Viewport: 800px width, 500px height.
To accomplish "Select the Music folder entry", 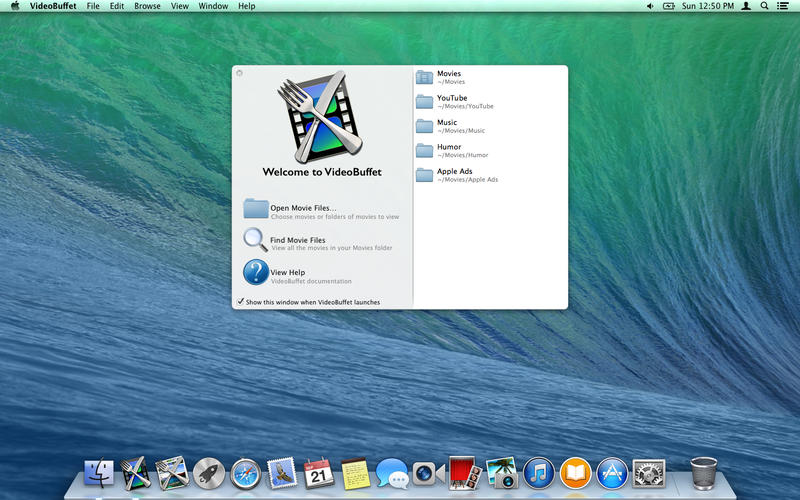I will click(x=490, y=126).
